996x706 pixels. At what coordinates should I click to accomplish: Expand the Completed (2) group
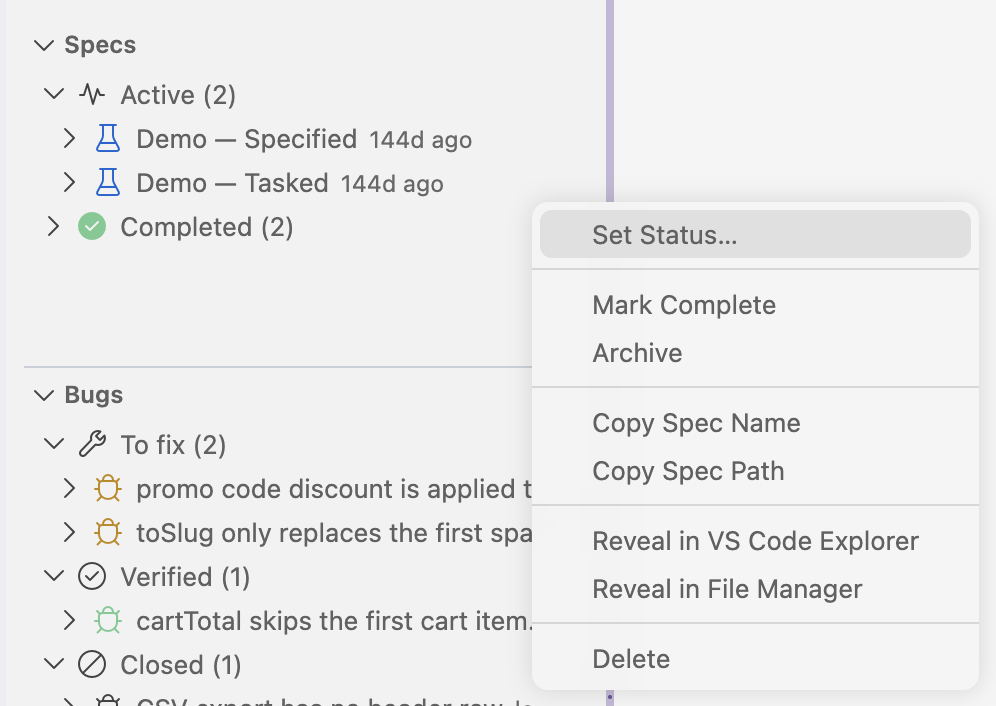point(54,226)
